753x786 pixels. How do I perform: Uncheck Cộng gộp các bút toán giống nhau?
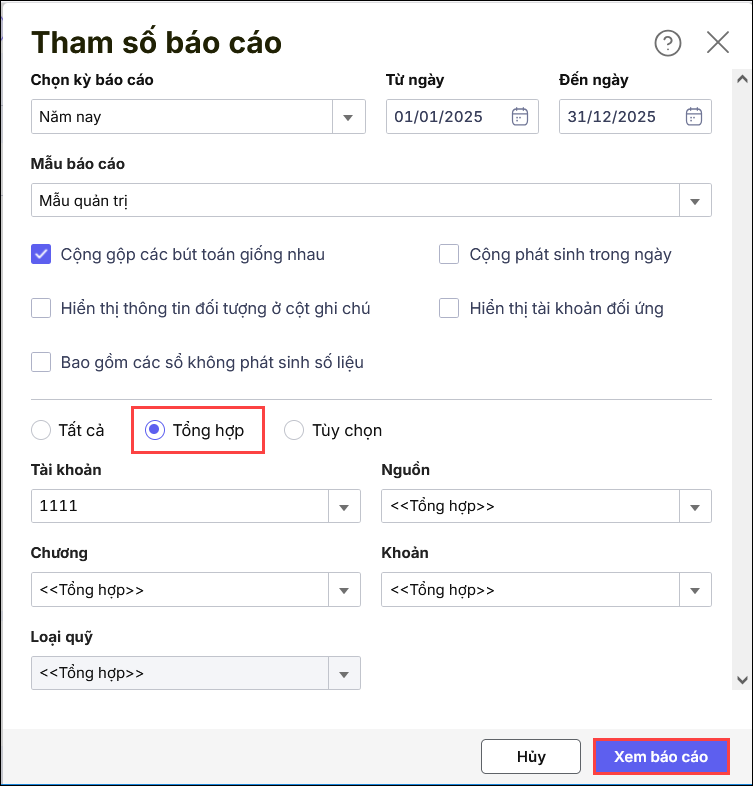41,254
